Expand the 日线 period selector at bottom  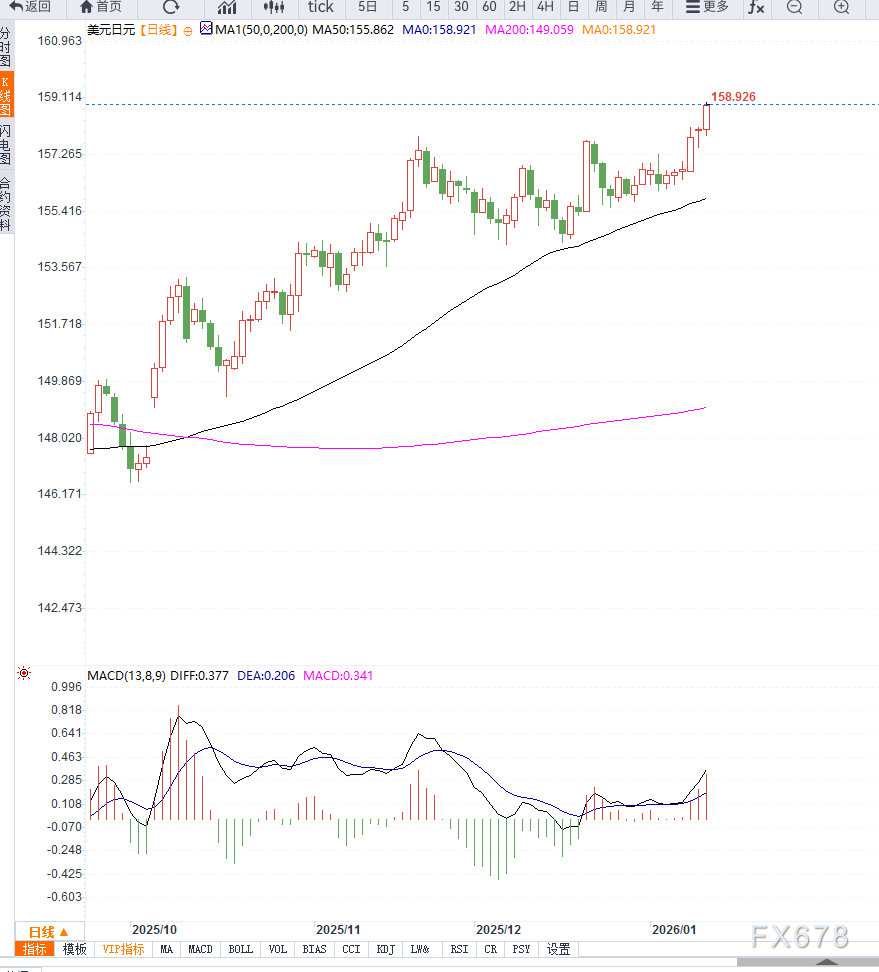[x=48, y=931]
